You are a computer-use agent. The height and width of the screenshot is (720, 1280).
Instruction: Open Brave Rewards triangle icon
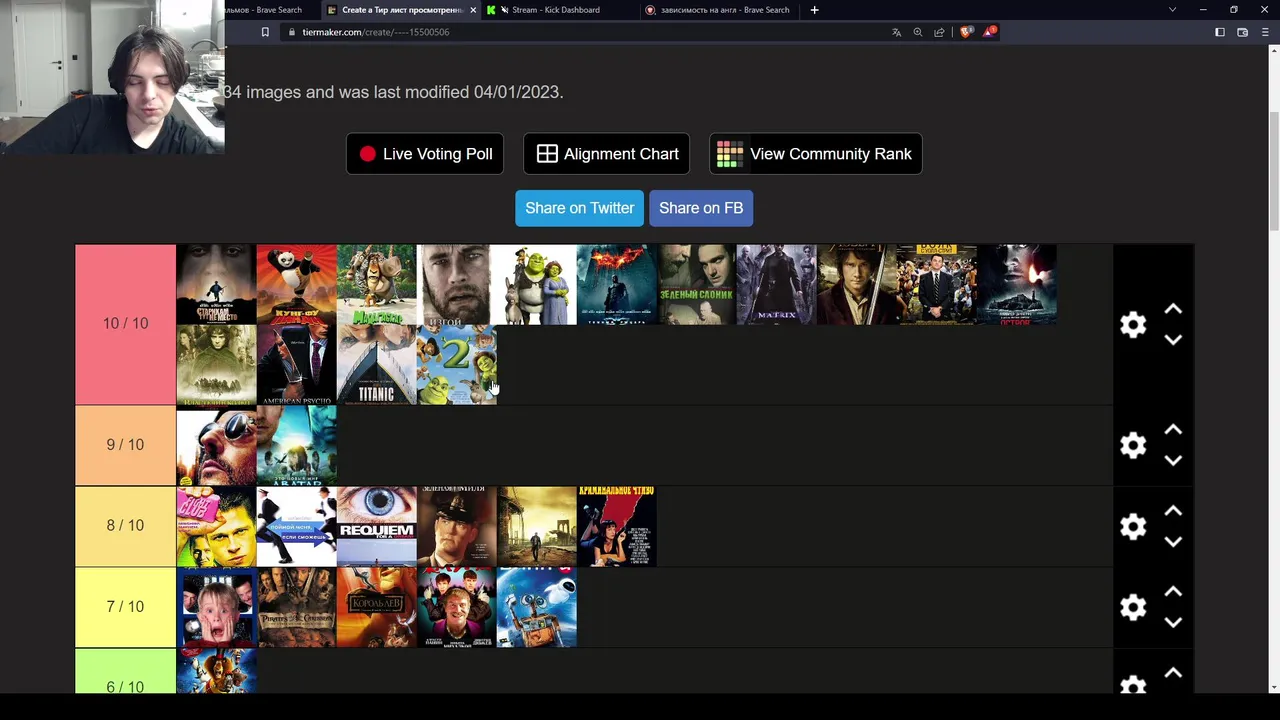pyautogui.click(x=989, y=32)
